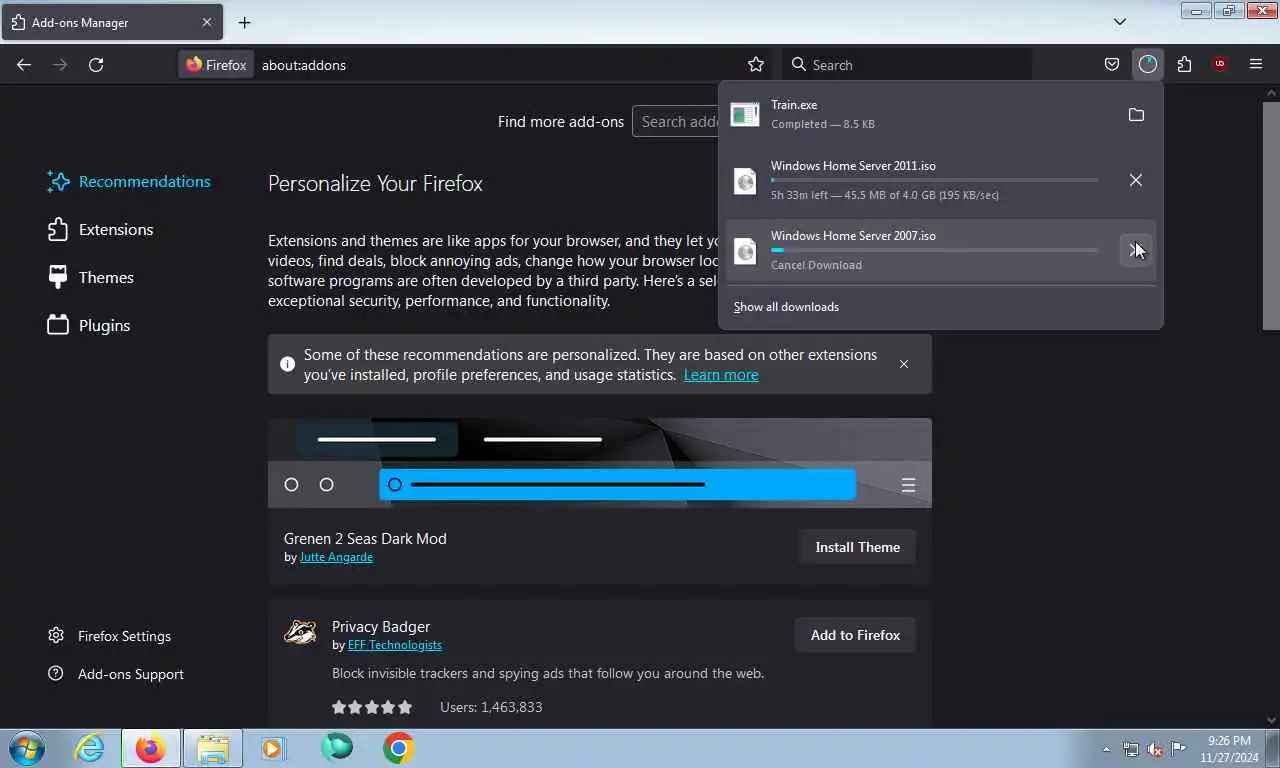
Task: Click the Windows Home Server 2011 progress bar
Action: pyautogui.click(x=934, y=180)
